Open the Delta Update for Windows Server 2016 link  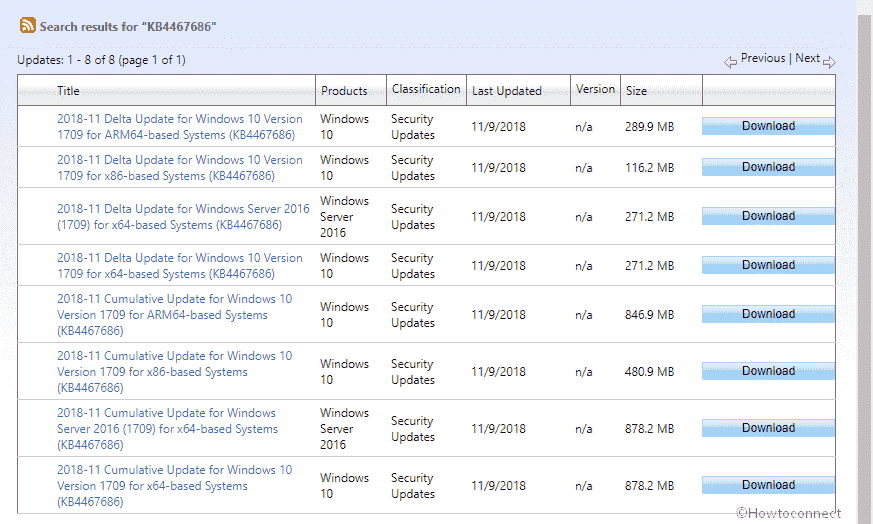pyautogui.click(x=183, y=217)
